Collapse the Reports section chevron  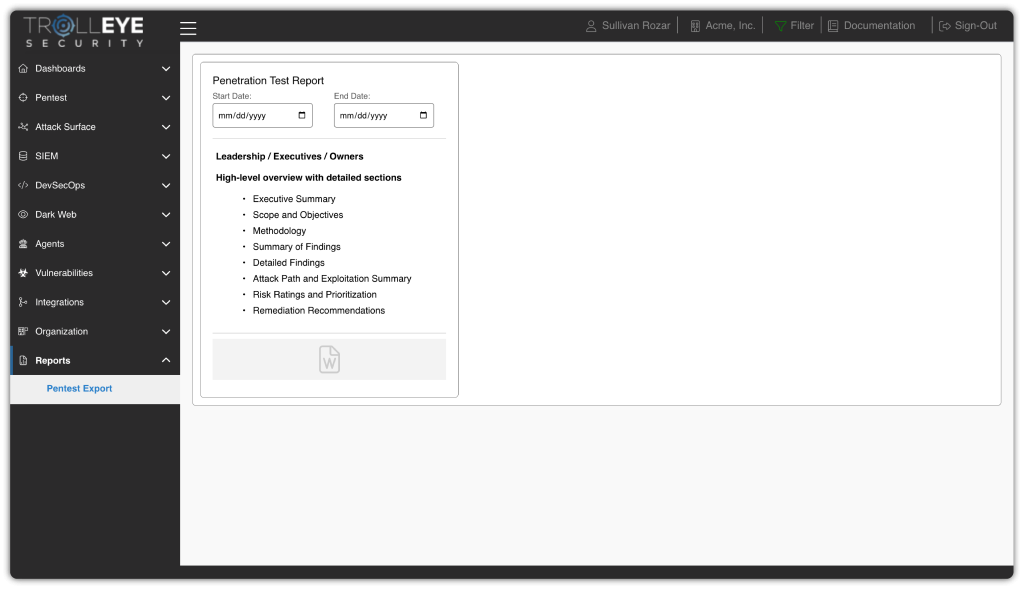166,361
